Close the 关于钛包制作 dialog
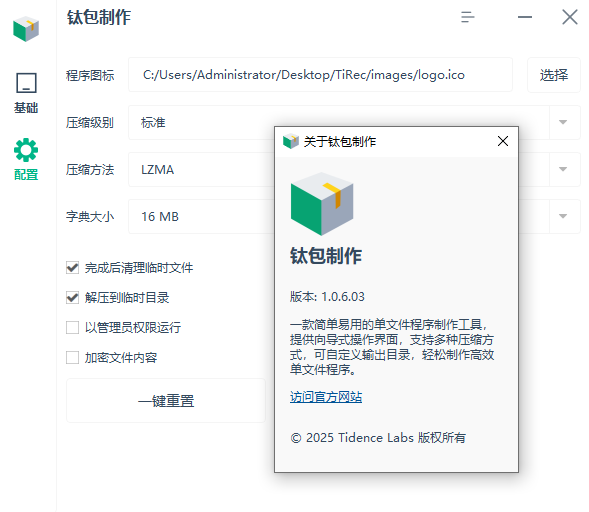Viewport: 589px width, 512px height. click(x=503, y=141)
